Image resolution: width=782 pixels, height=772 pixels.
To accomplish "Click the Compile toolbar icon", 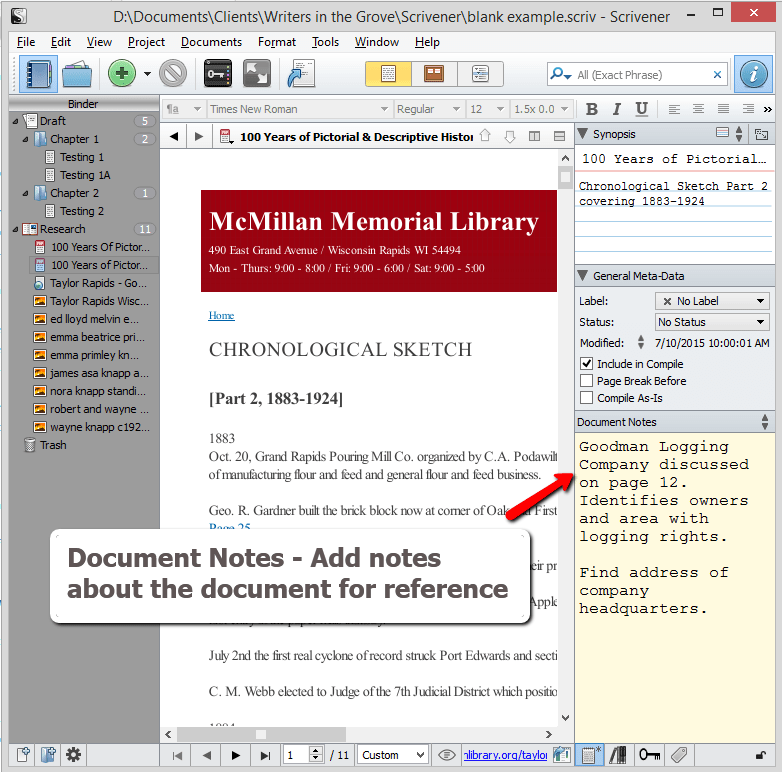I will (301, 74).
